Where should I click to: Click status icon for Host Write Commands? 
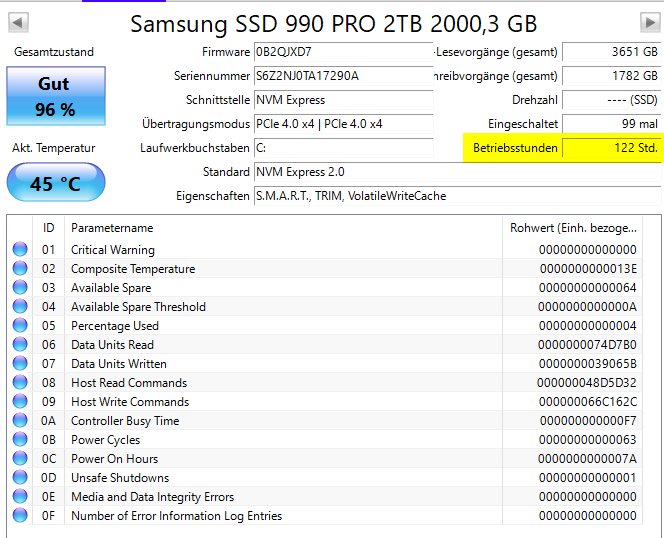click(x=20, y=402)
